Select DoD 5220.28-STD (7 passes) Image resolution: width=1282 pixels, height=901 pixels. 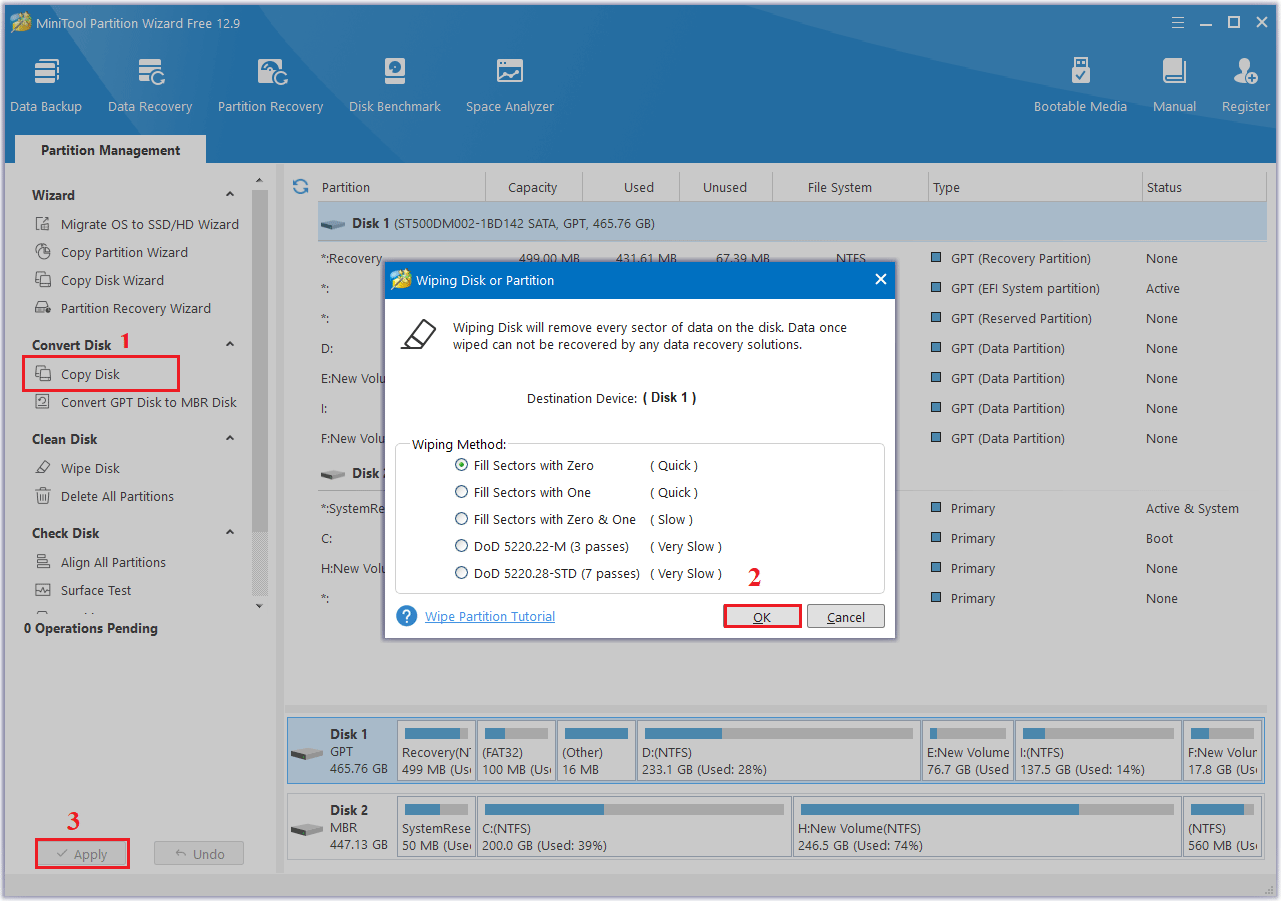[x=461, y=573]
